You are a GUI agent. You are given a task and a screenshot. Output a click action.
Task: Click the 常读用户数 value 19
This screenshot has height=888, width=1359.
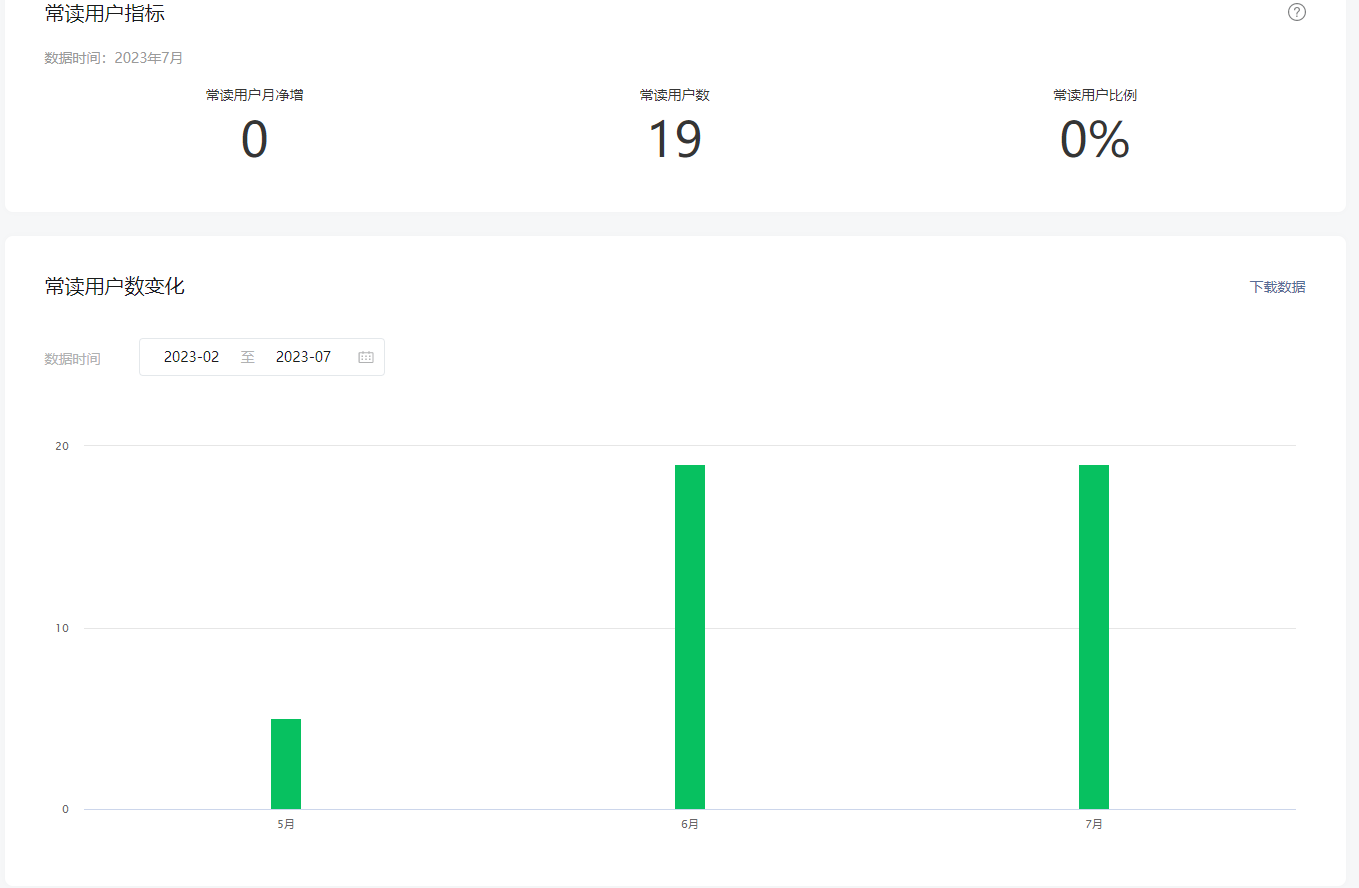tap(675, 140)
